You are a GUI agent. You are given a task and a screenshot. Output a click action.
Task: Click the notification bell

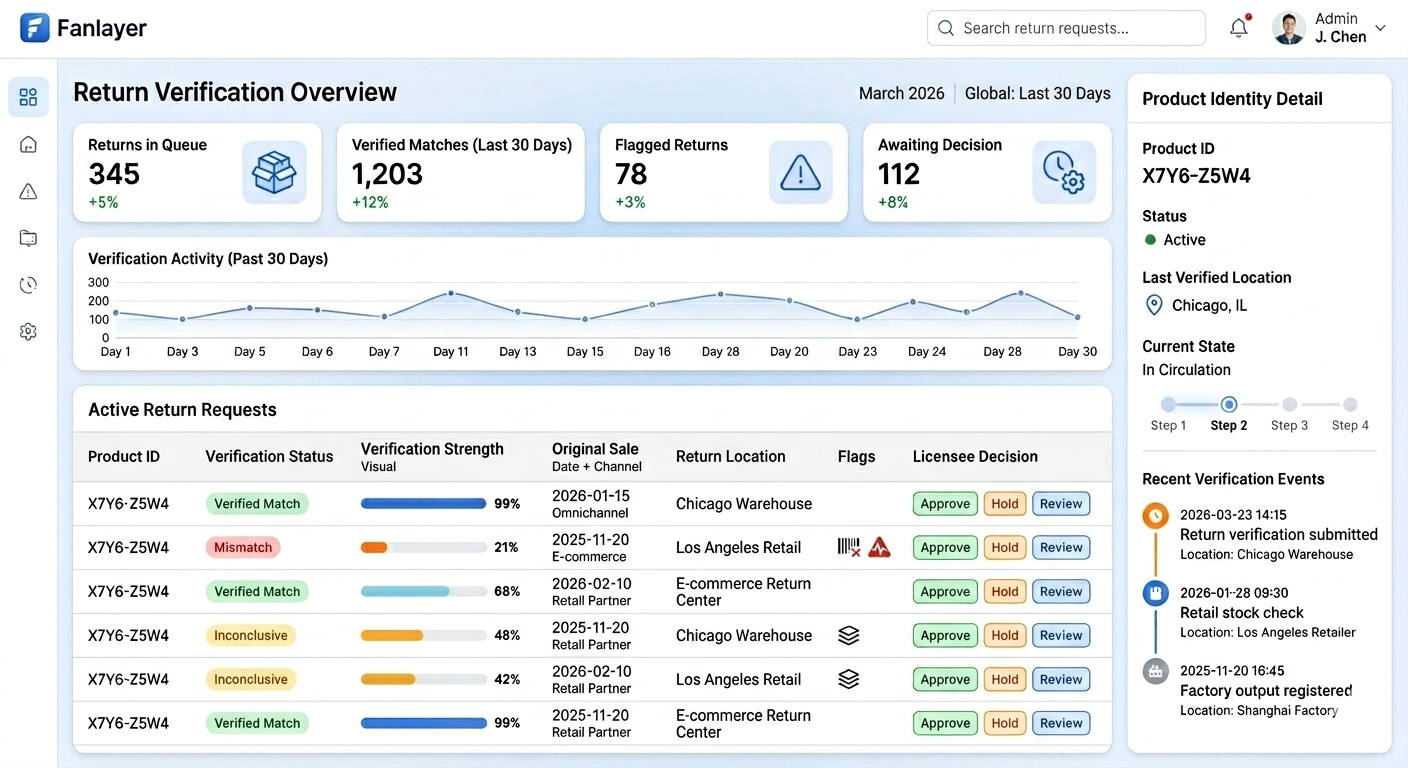(x=1238, y=28)
